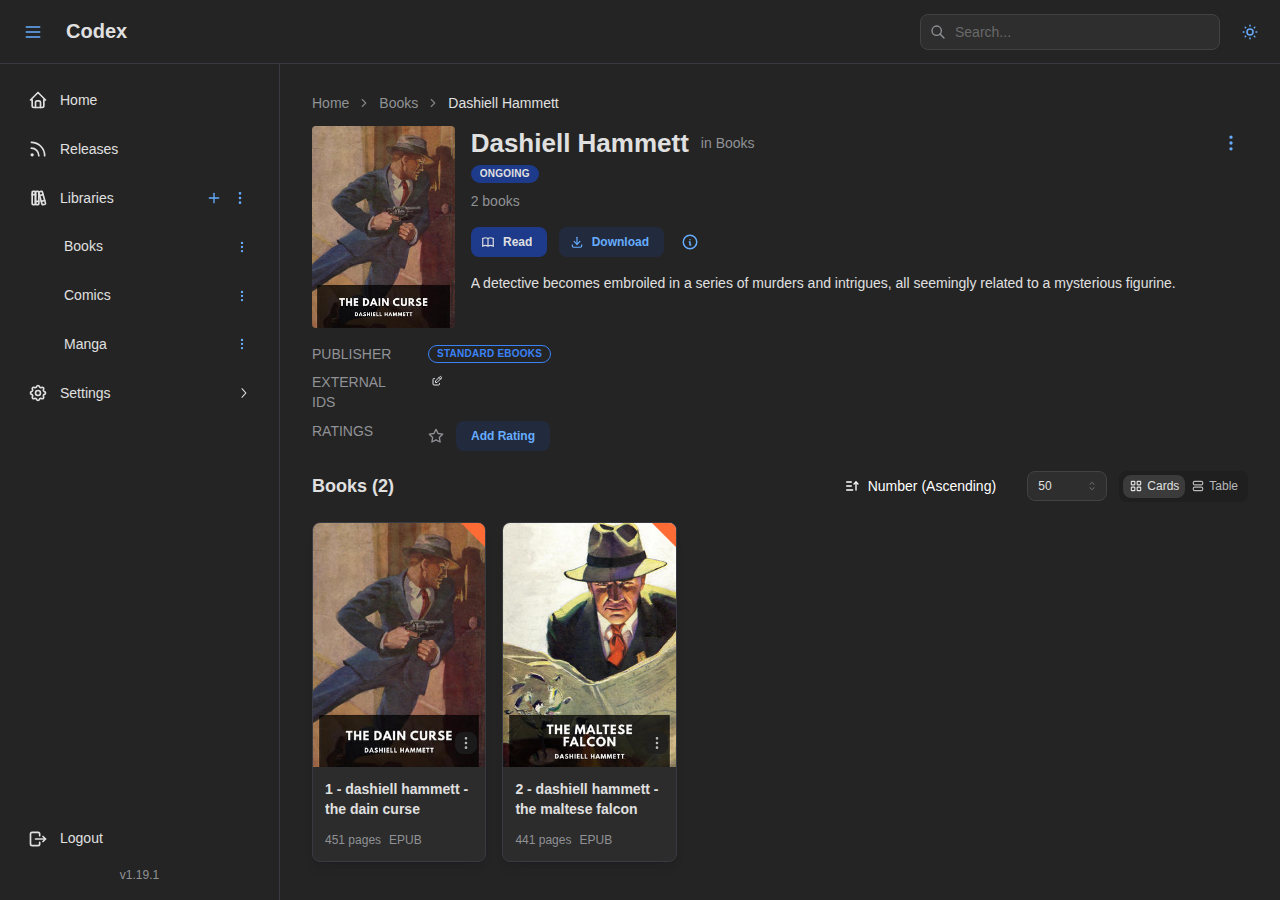Open Home from the sidebar

[140, 100]
